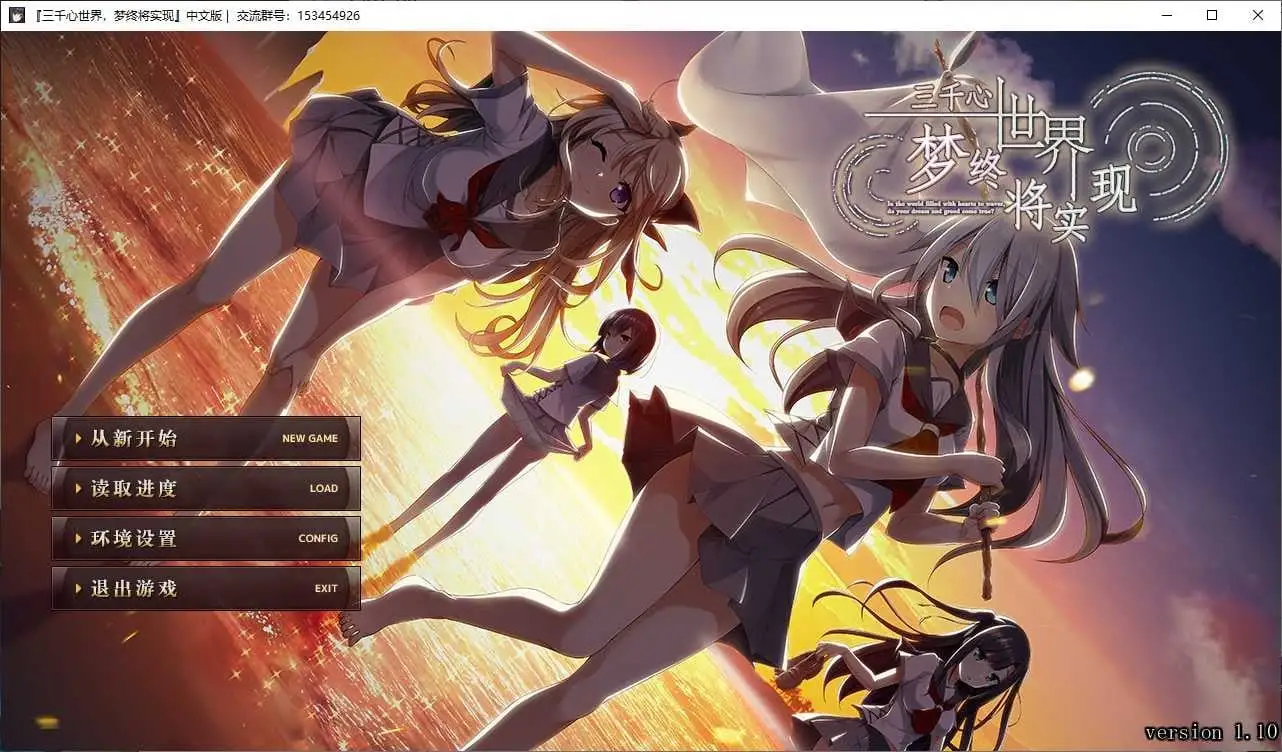This screenshot has width=1282, height=752.
Task: Click the arrow icon beside 读取进度
Action: coord(80,488)
